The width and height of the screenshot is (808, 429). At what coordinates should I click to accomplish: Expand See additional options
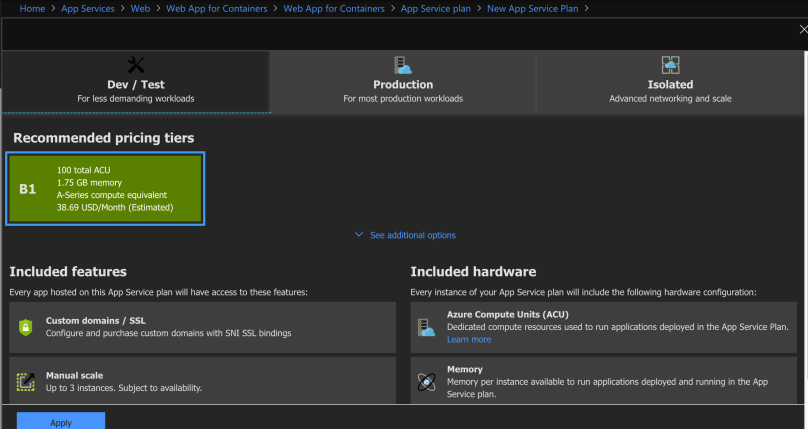[x=405, y=235]
